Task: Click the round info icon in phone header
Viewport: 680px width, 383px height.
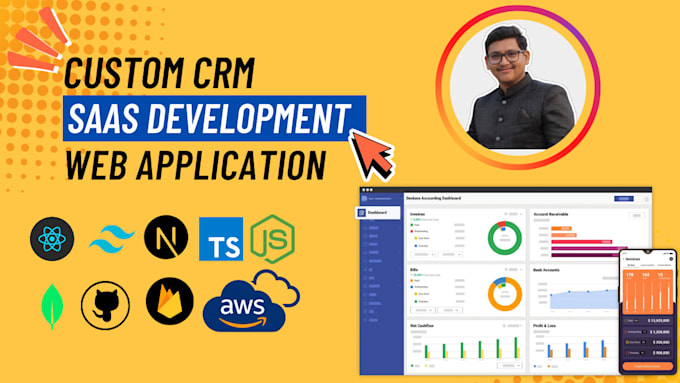Action: tap(671, 259)
